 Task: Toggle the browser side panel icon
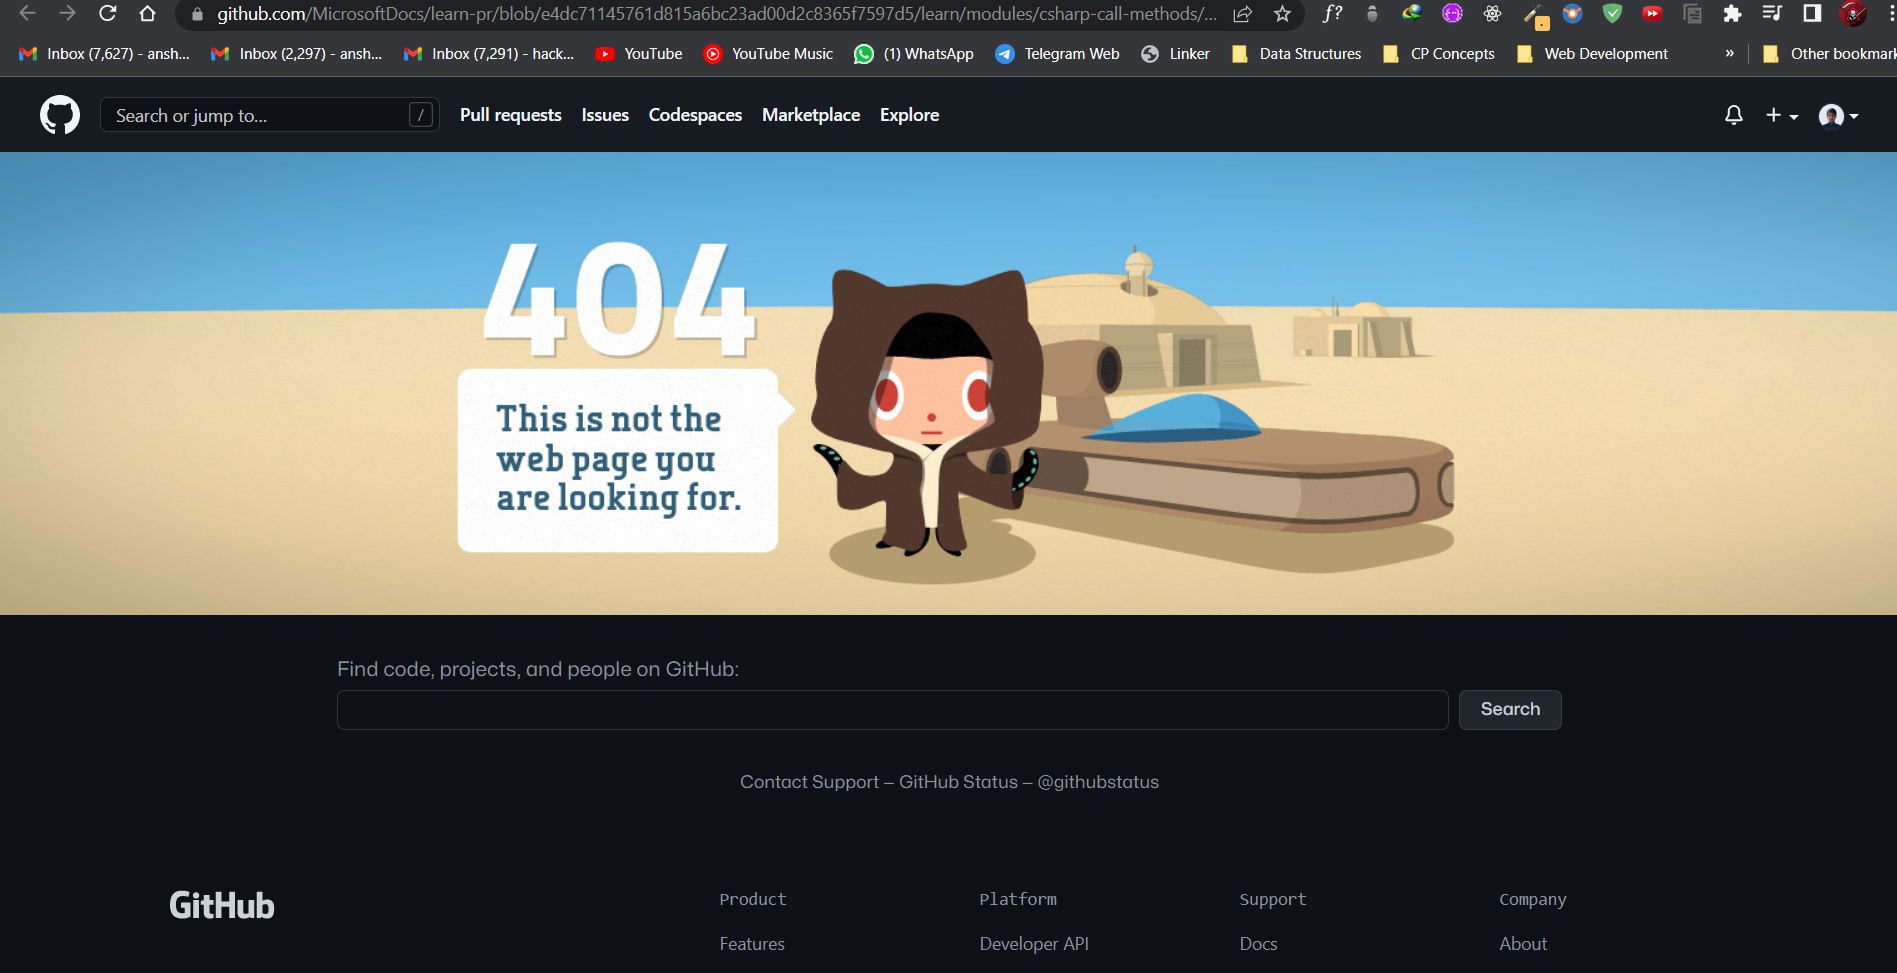[1812, 14]
